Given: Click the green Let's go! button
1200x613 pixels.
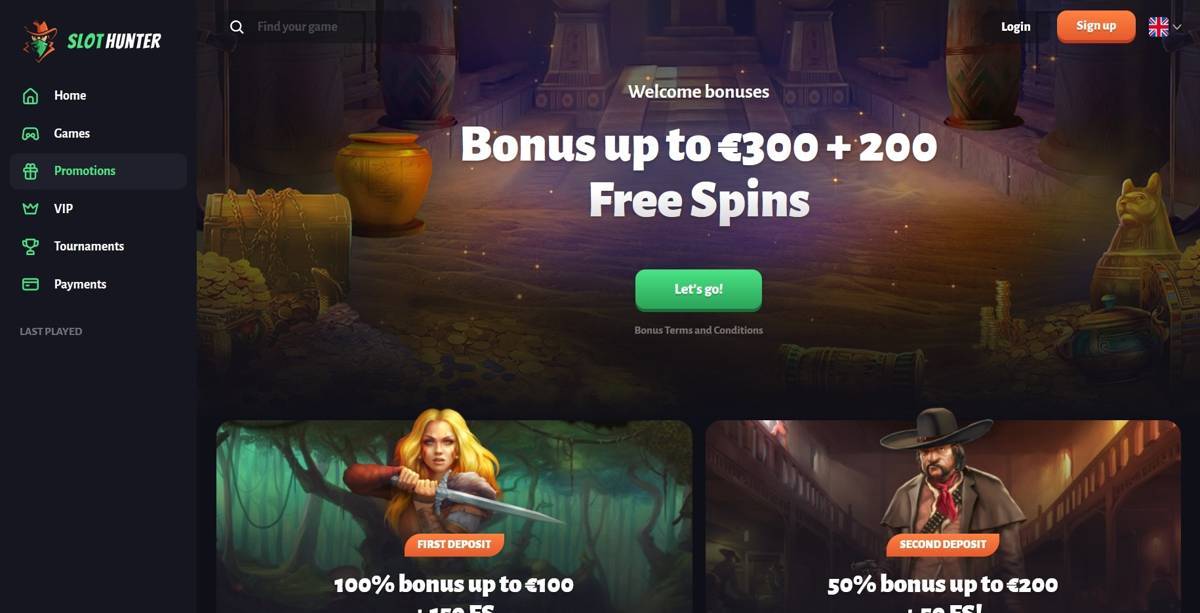Looking at the screenshot, I should (698, 289).
